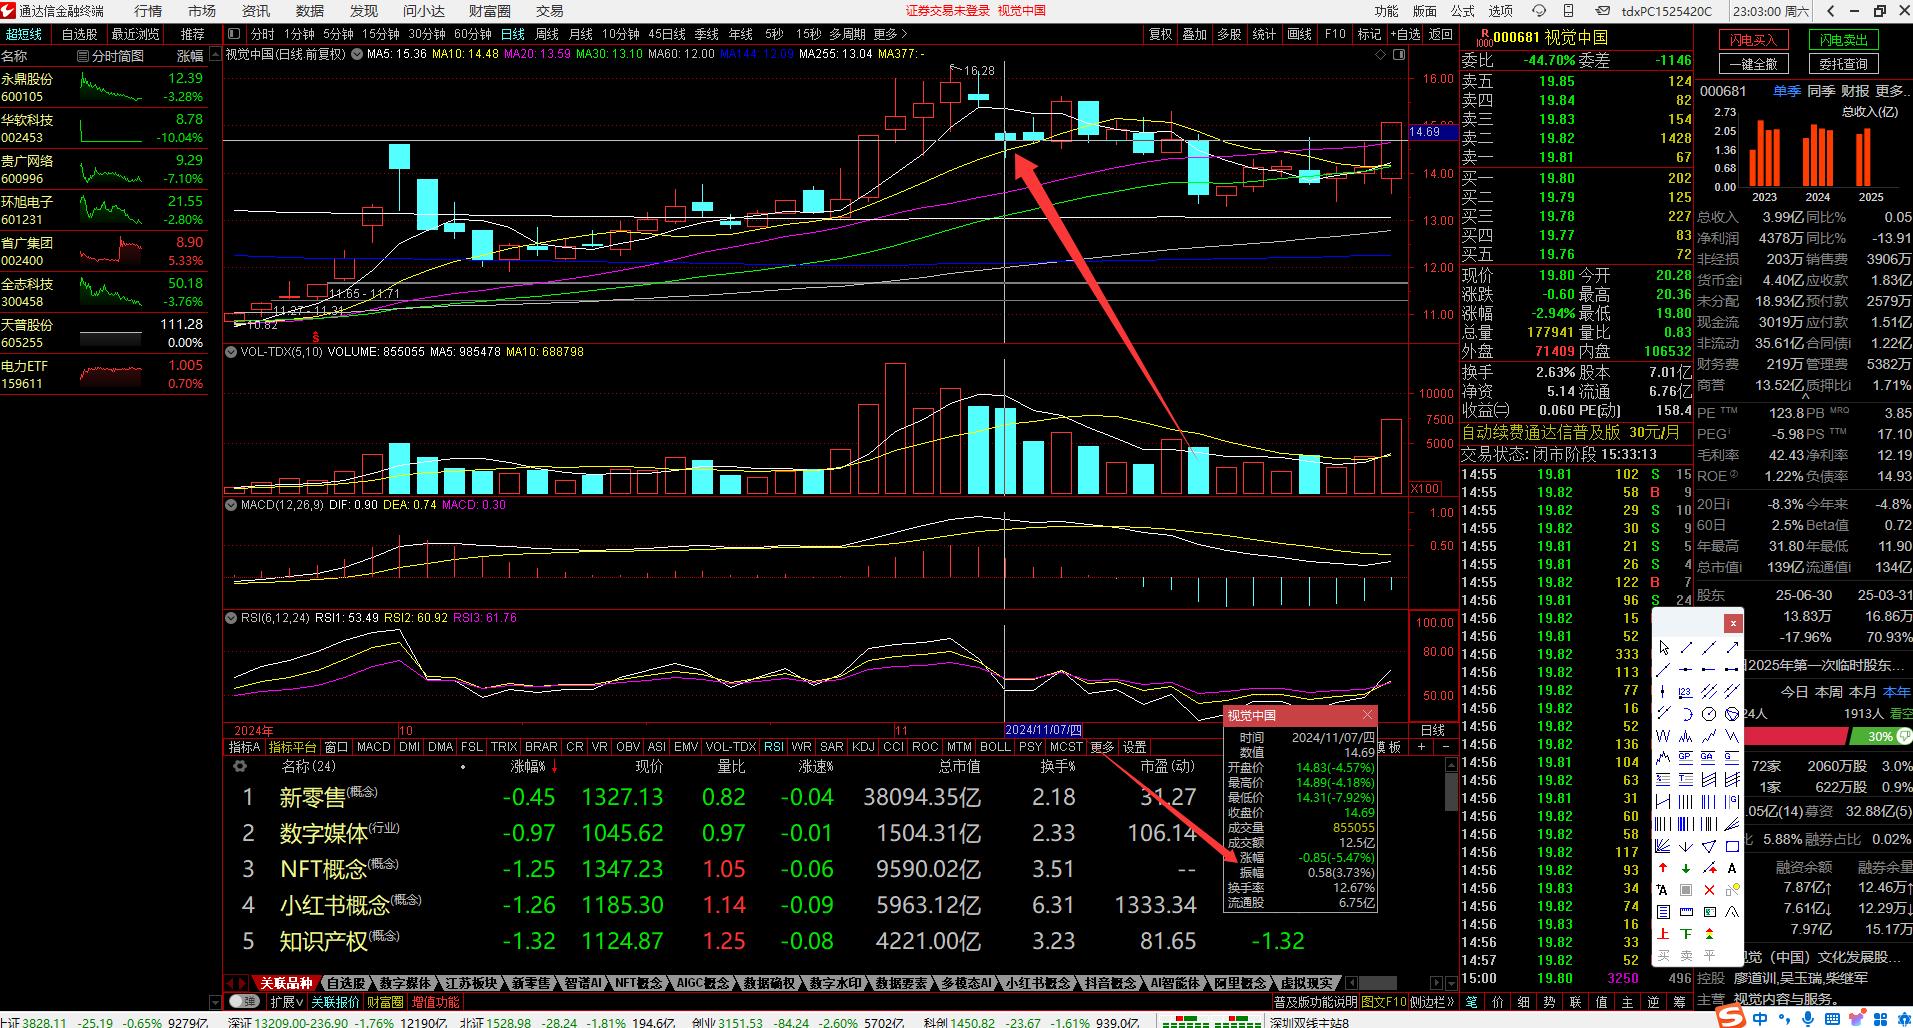Toggle the switch left of 扩展
The height and width of the screenshot is (1028, 1913).
[x=241, y=1001]
